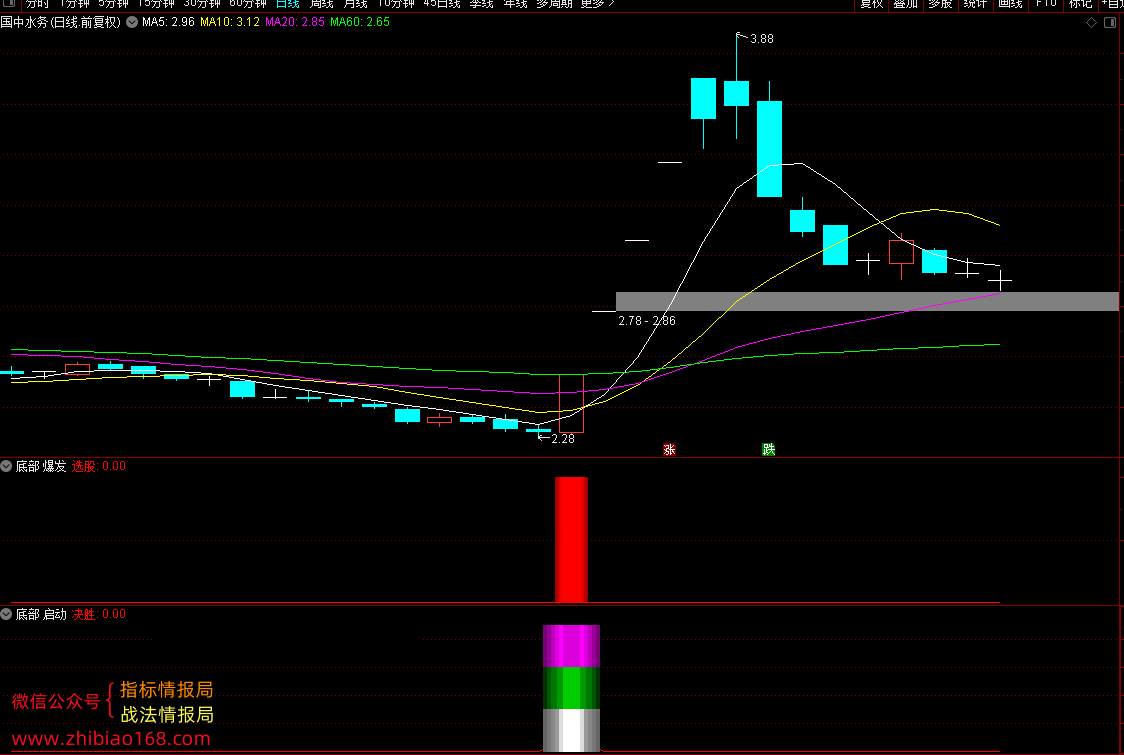Click the white segment of 底部启动 bar
Viewport: 1124px width, 755px height.
[571, 730]
